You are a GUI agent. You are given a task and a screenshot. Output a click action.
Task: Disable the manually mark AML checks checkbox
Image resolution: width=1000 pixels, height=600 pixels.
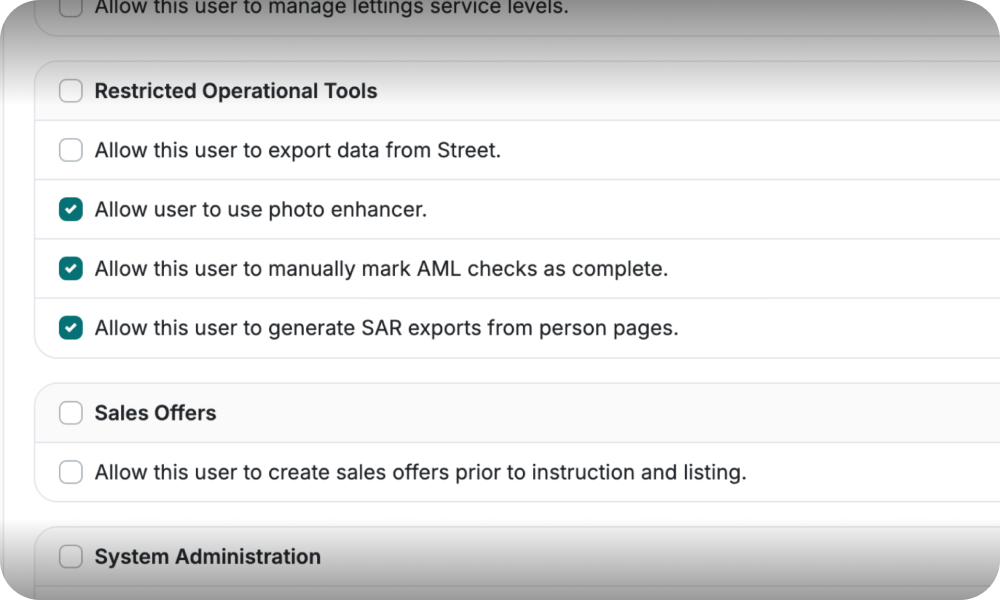71,269
